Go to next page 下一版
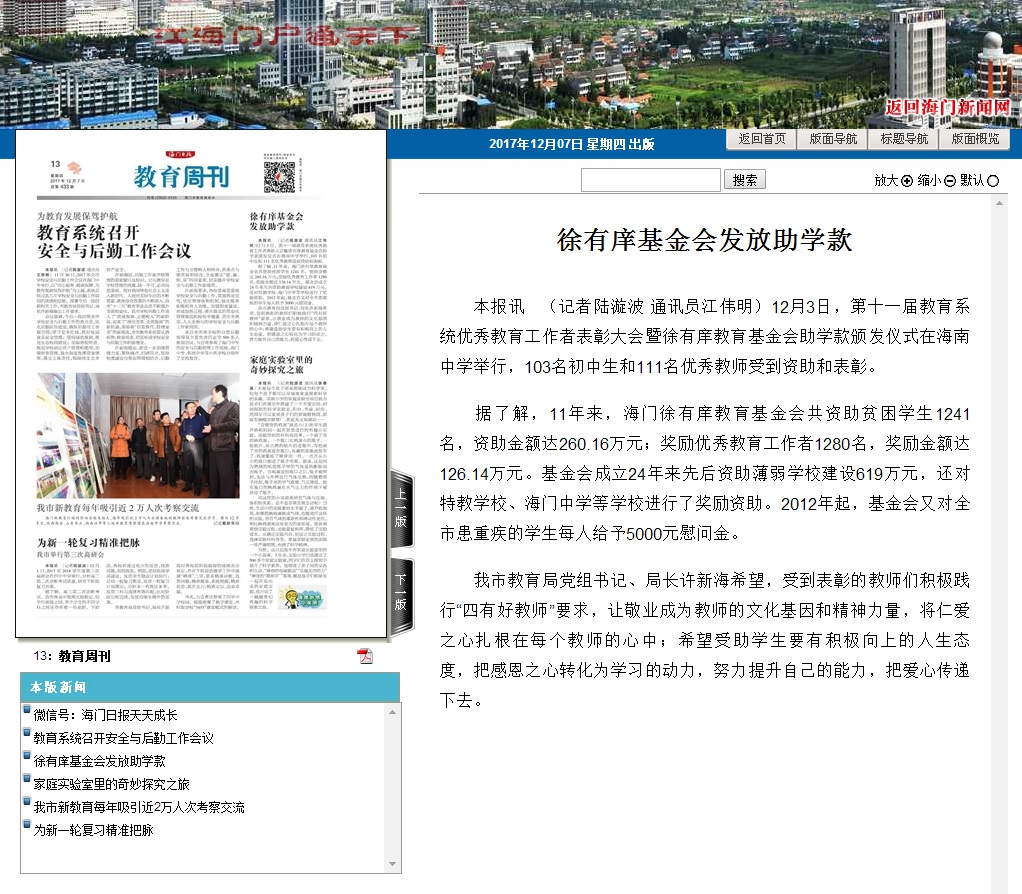The height and width of the screenshot is (894, 1022). pyautogui.click(x=402, y=594)
